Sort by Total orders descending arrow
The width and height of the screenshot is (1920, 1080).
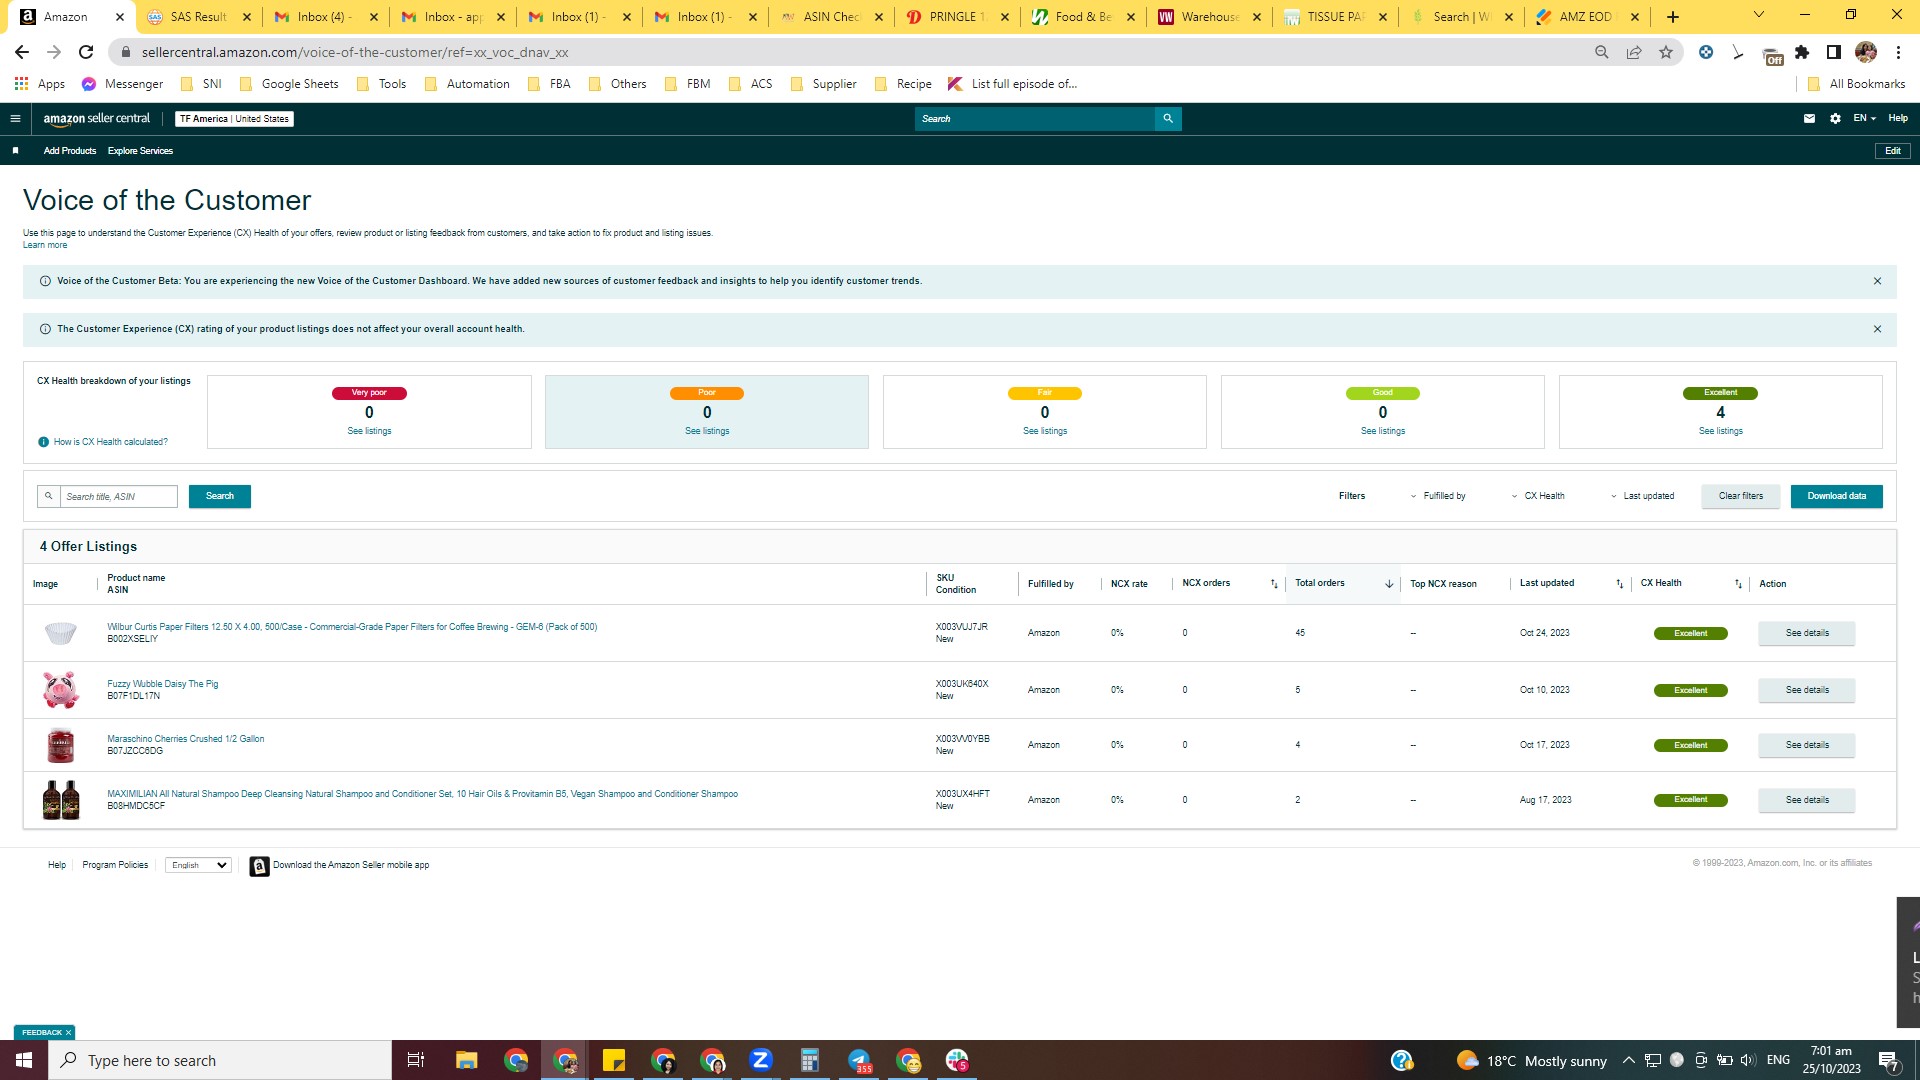point(1389,584)
